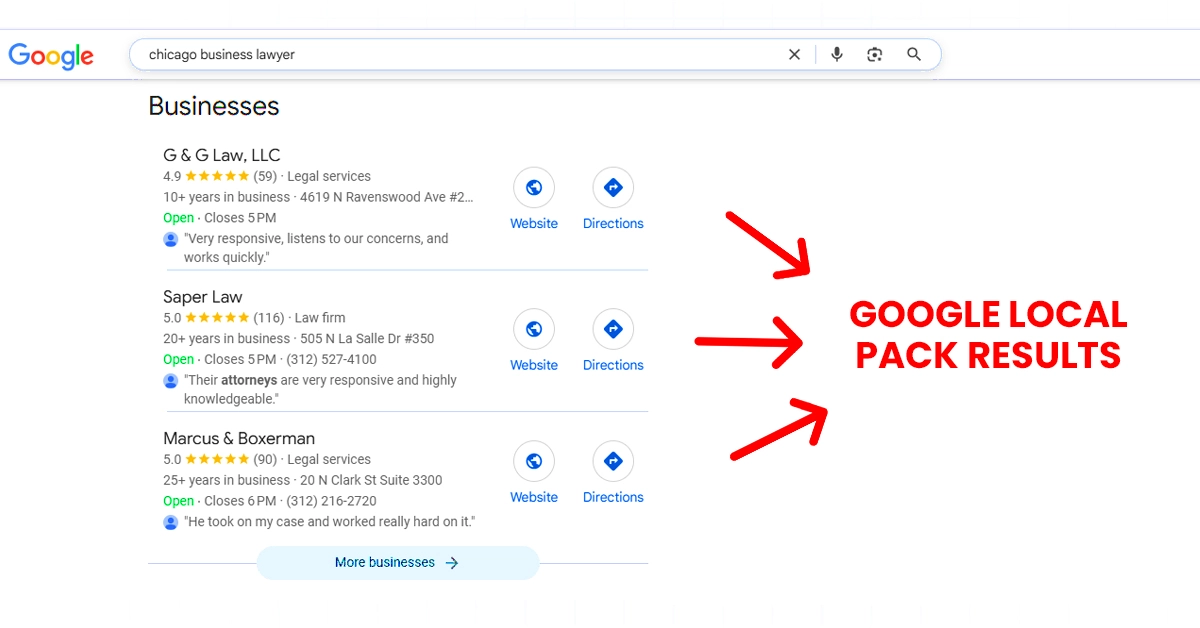Click Saper Law's 116 reviews count
This screenshot has height=628, width=1200.
tap(269, 318)
